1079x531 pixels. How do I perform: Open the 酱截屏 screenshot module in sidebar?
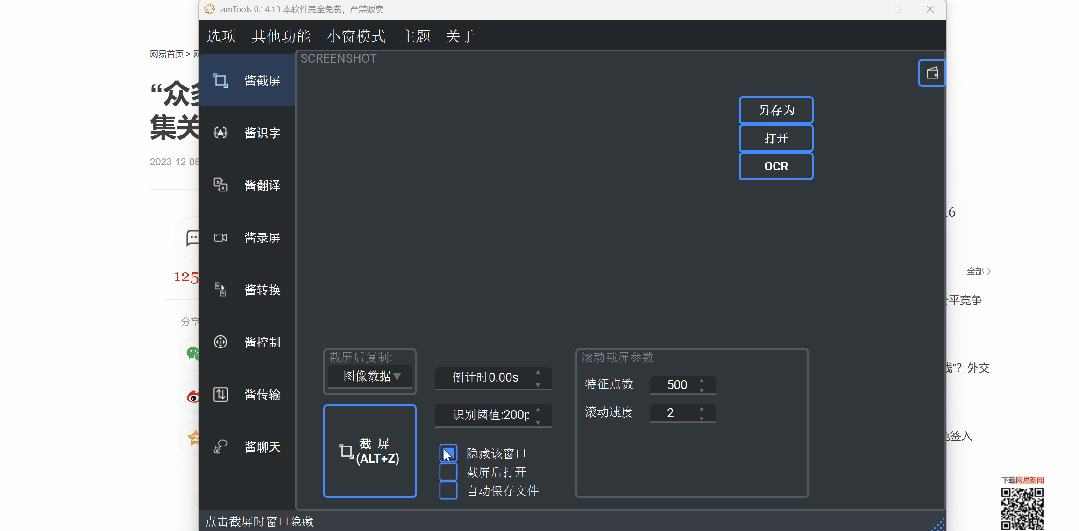tap(247, 80)
